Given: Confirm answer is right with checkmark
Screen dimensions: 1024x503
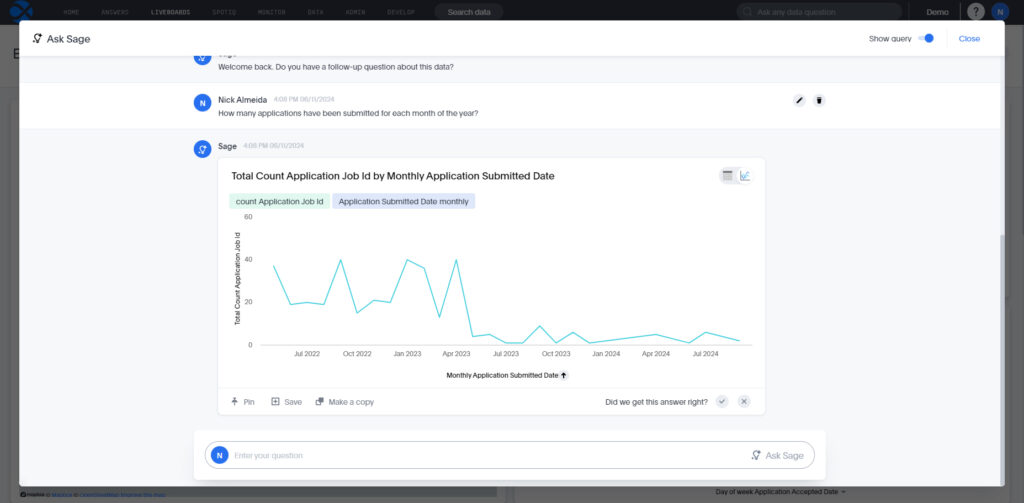Looking at the screenshot, I should click(722, 401).
